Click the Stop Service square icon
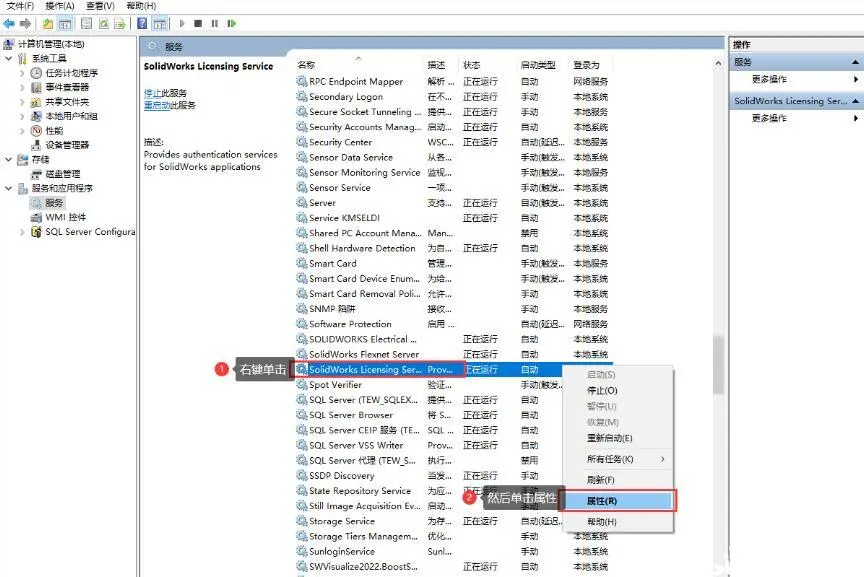Image resolution: width=864 pixels, height=577 pixels. click(x=198, y=23)
